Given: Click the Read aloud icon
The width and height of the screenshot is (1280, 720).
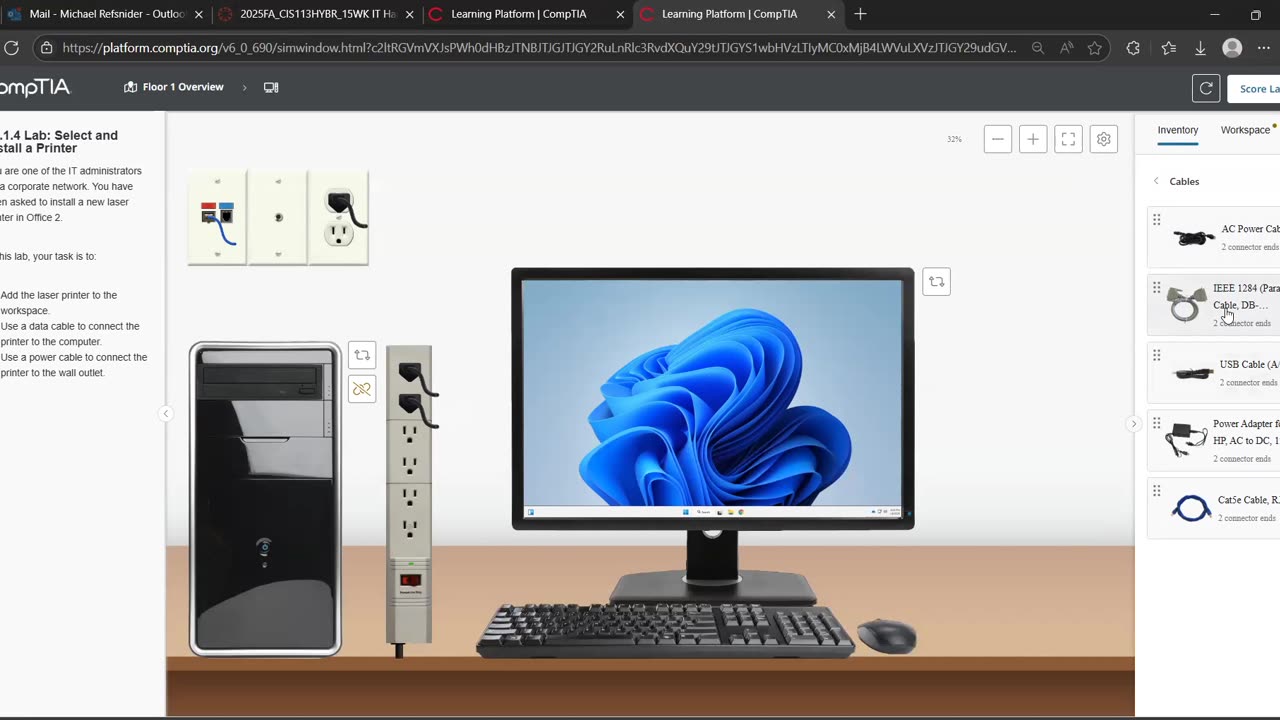Looking at the screenshot, I should coord(1066,48).
